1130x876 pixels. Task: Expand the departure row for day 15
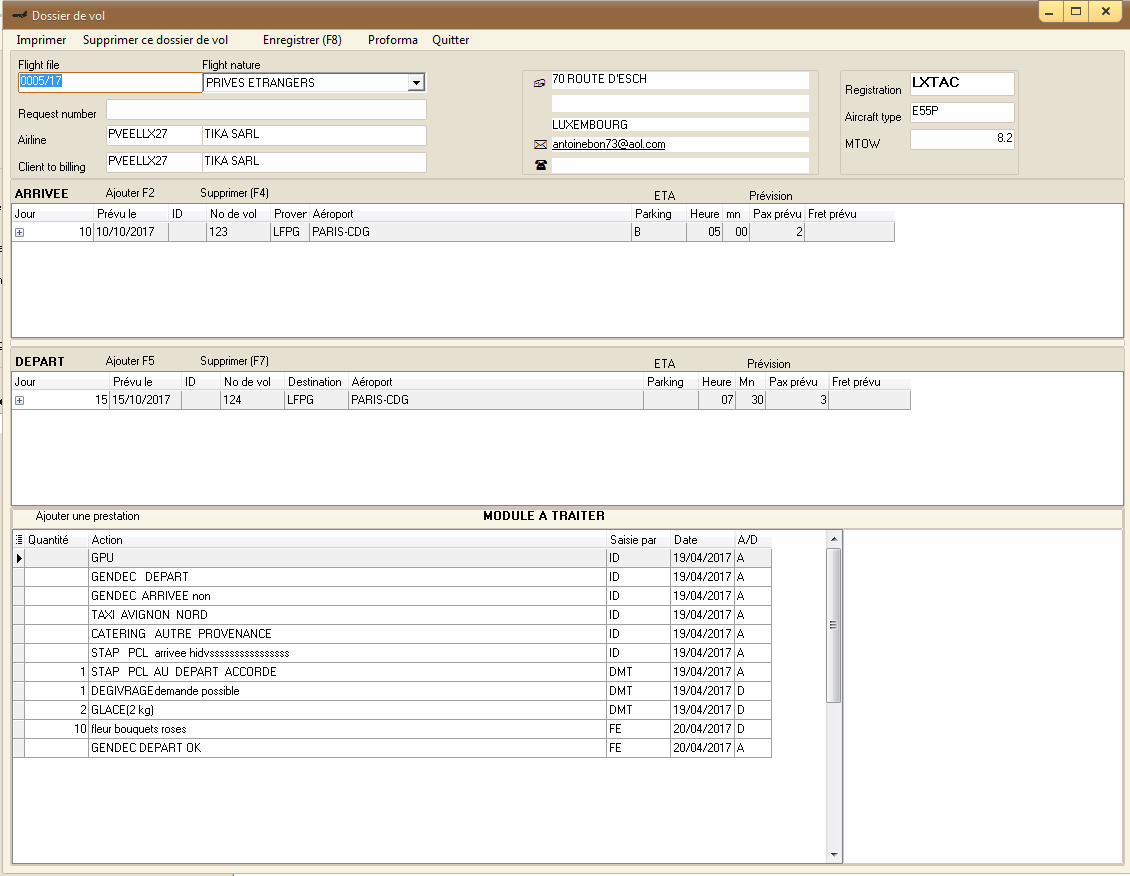point(19,401)
